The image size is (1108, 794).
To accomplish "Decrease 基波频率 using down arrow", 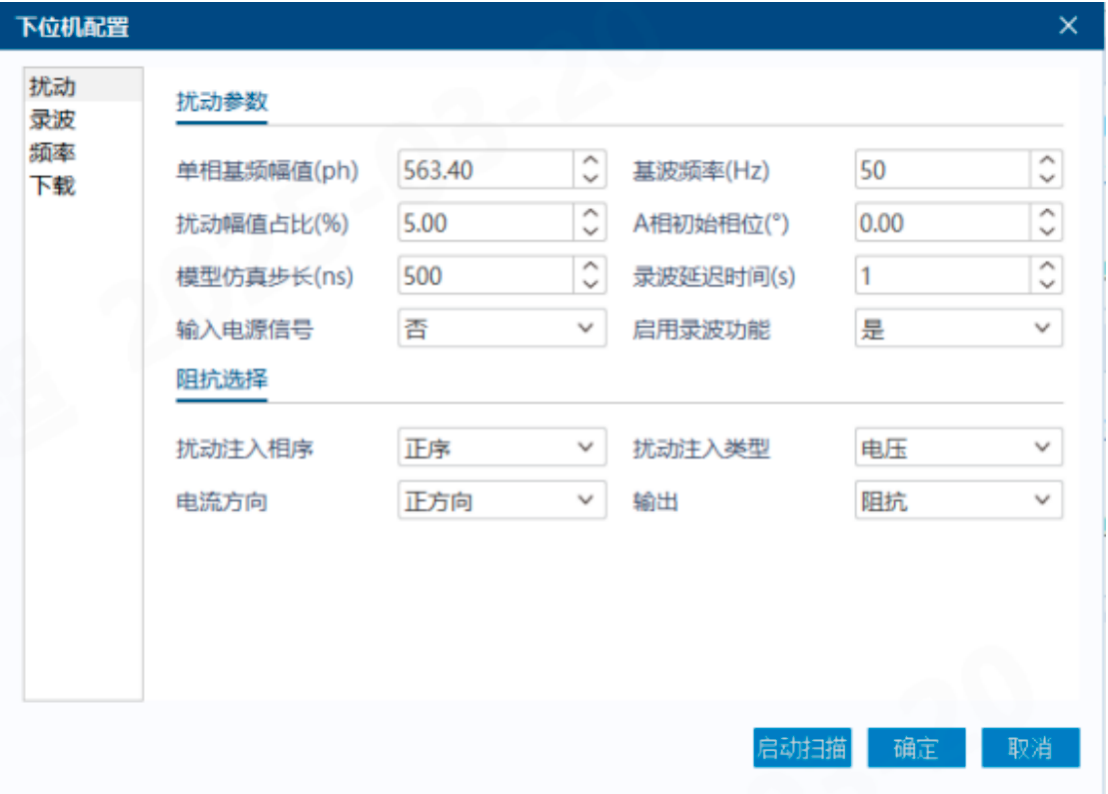I will coord(1046,179).
